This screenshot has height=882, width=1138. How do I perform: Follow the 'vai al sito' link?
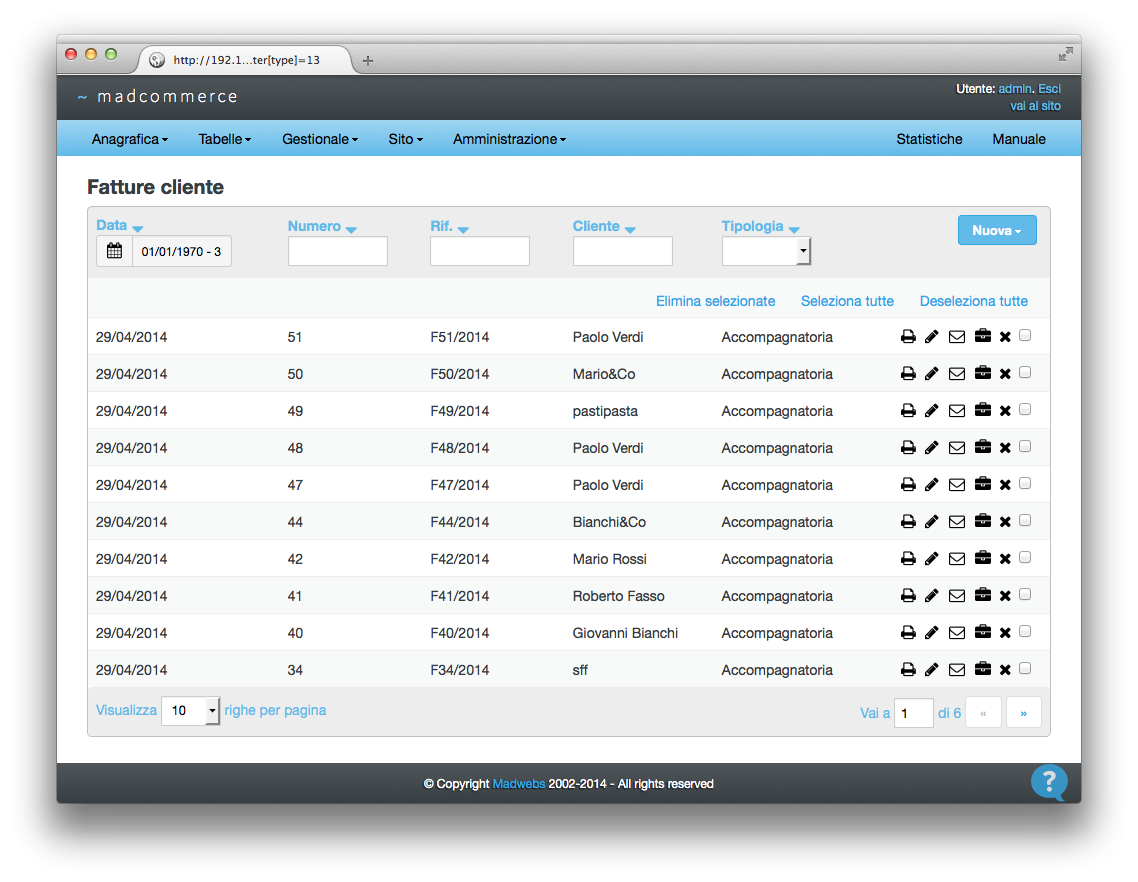coord(1036,106)
